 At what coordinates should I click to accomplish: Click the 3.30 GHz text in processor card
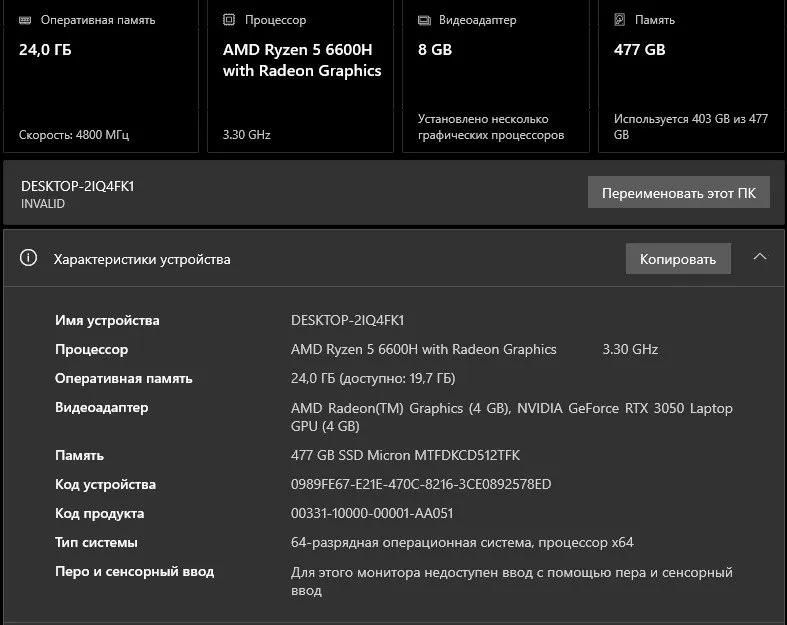click(x=246, y=135)
